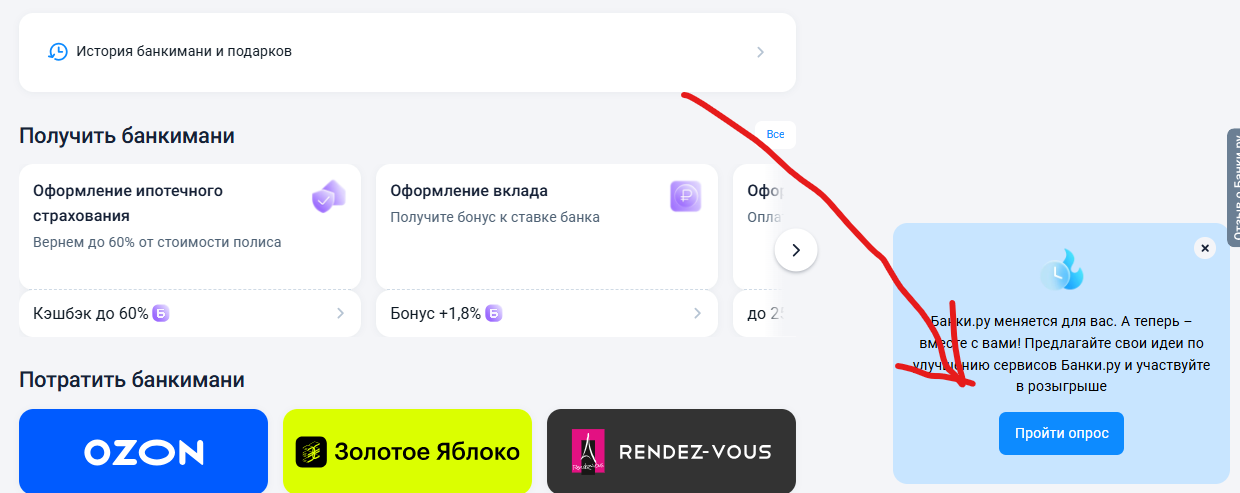Expand the Кэшбэк до 60% row chevron

(x=340, y=314)
